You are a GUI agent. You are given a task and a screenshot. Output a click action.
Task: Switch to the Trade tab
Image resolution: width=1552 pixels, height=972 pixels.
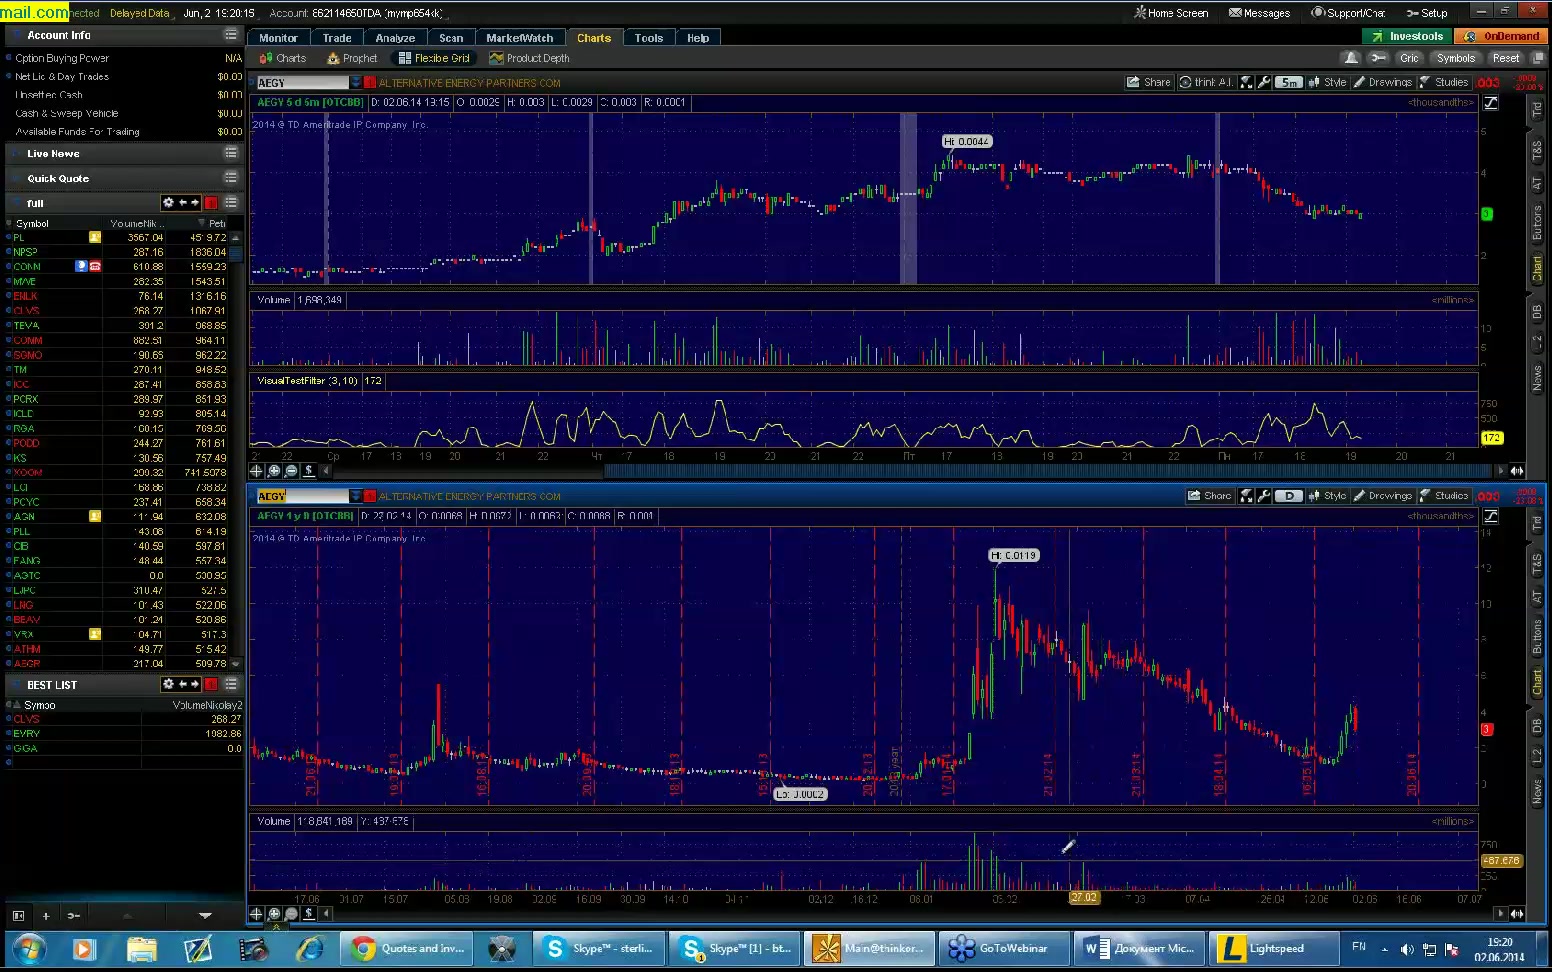tap(337, 38)
